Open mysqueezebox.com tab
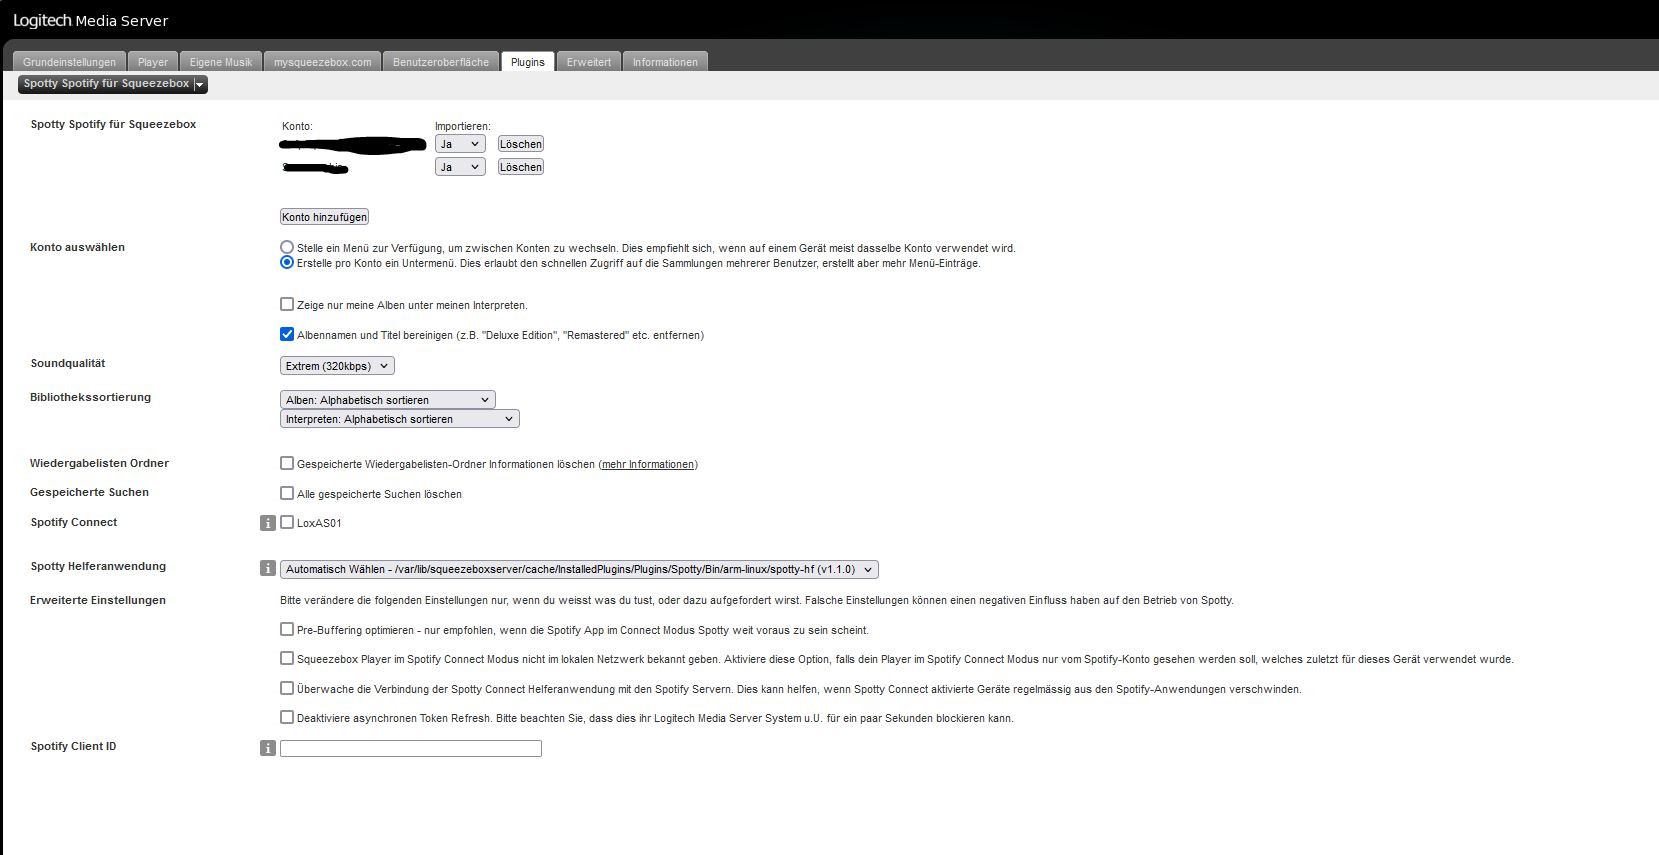 point(323,62)
